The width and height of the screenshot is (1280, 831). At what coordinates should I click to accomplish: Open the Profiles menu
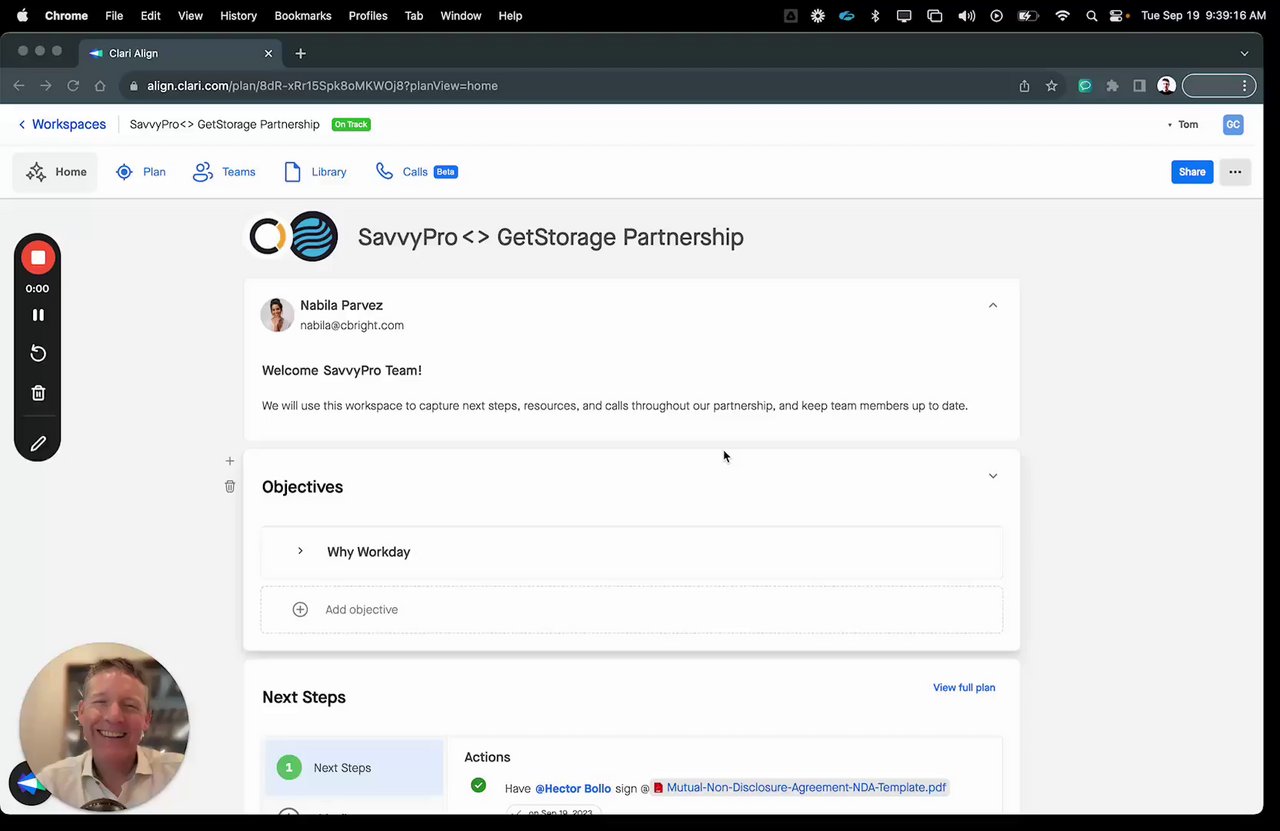click(368, 15)
